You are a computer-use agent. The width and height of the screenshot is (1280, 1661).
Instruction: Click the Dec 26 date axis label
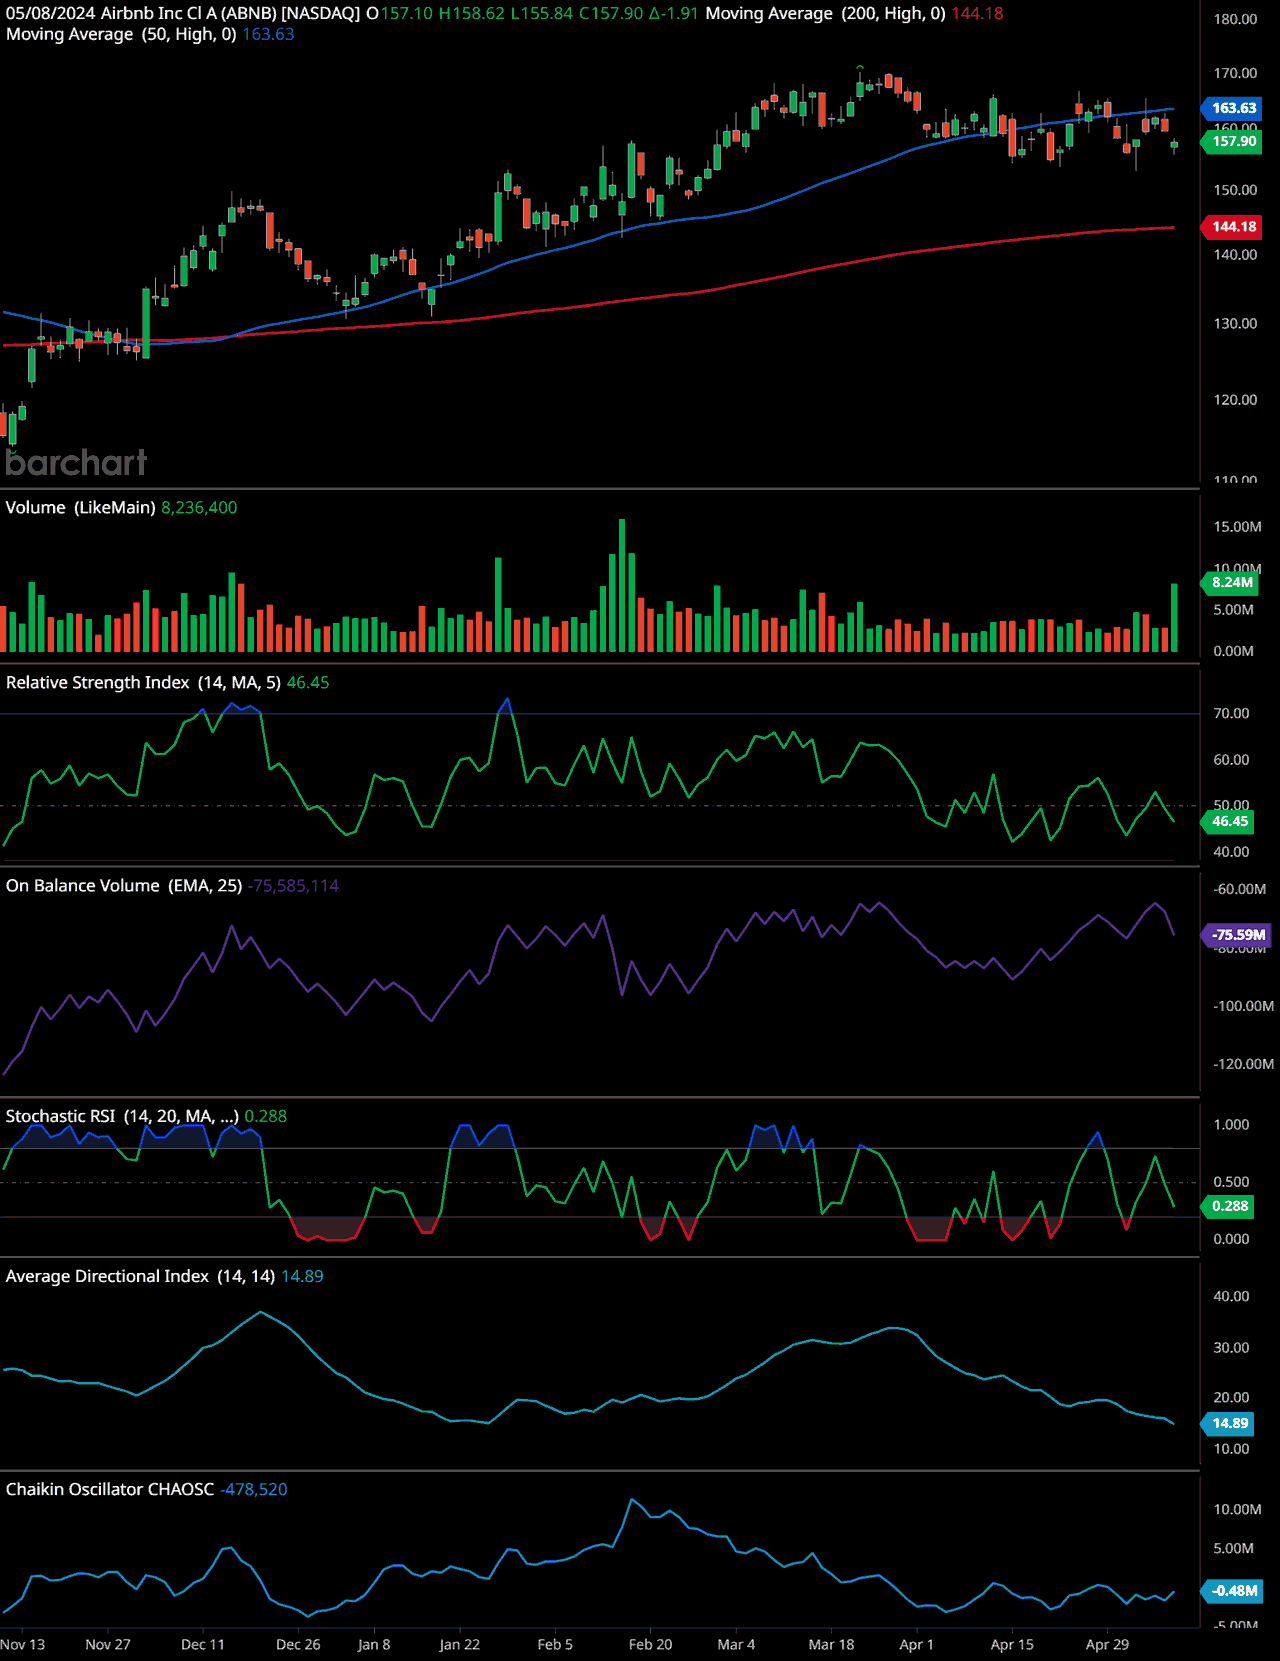point(298,1644)
